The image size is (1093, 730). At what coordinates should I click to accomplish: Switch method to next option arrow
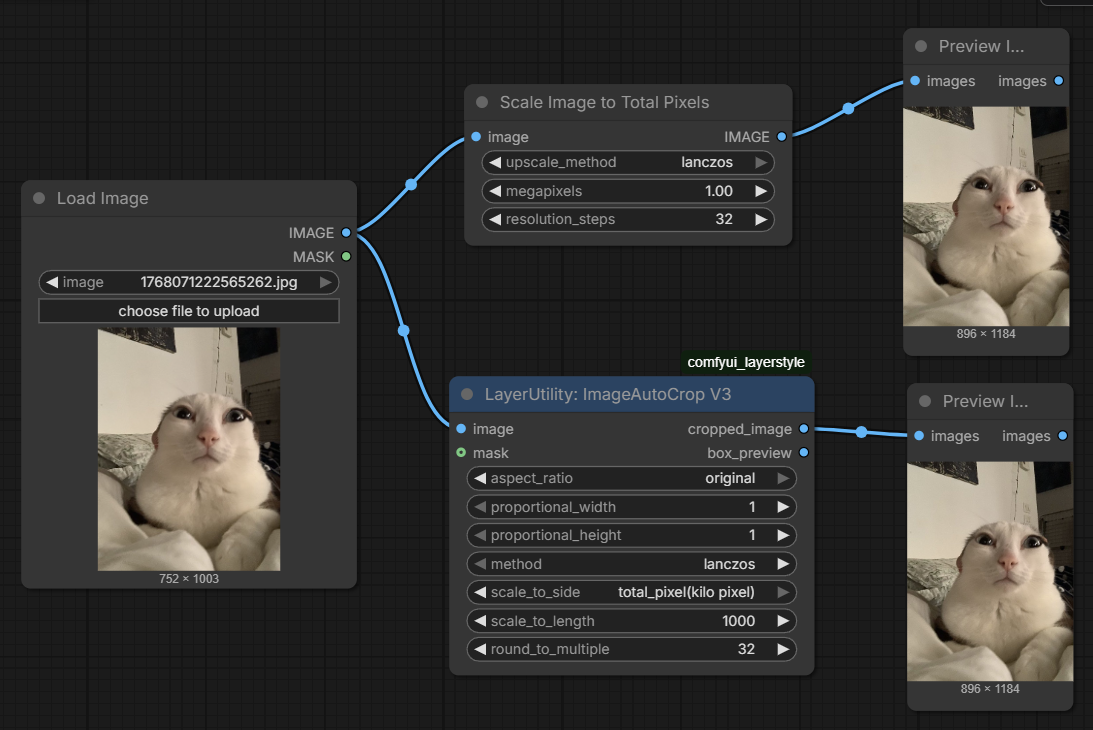coord(784,563)
